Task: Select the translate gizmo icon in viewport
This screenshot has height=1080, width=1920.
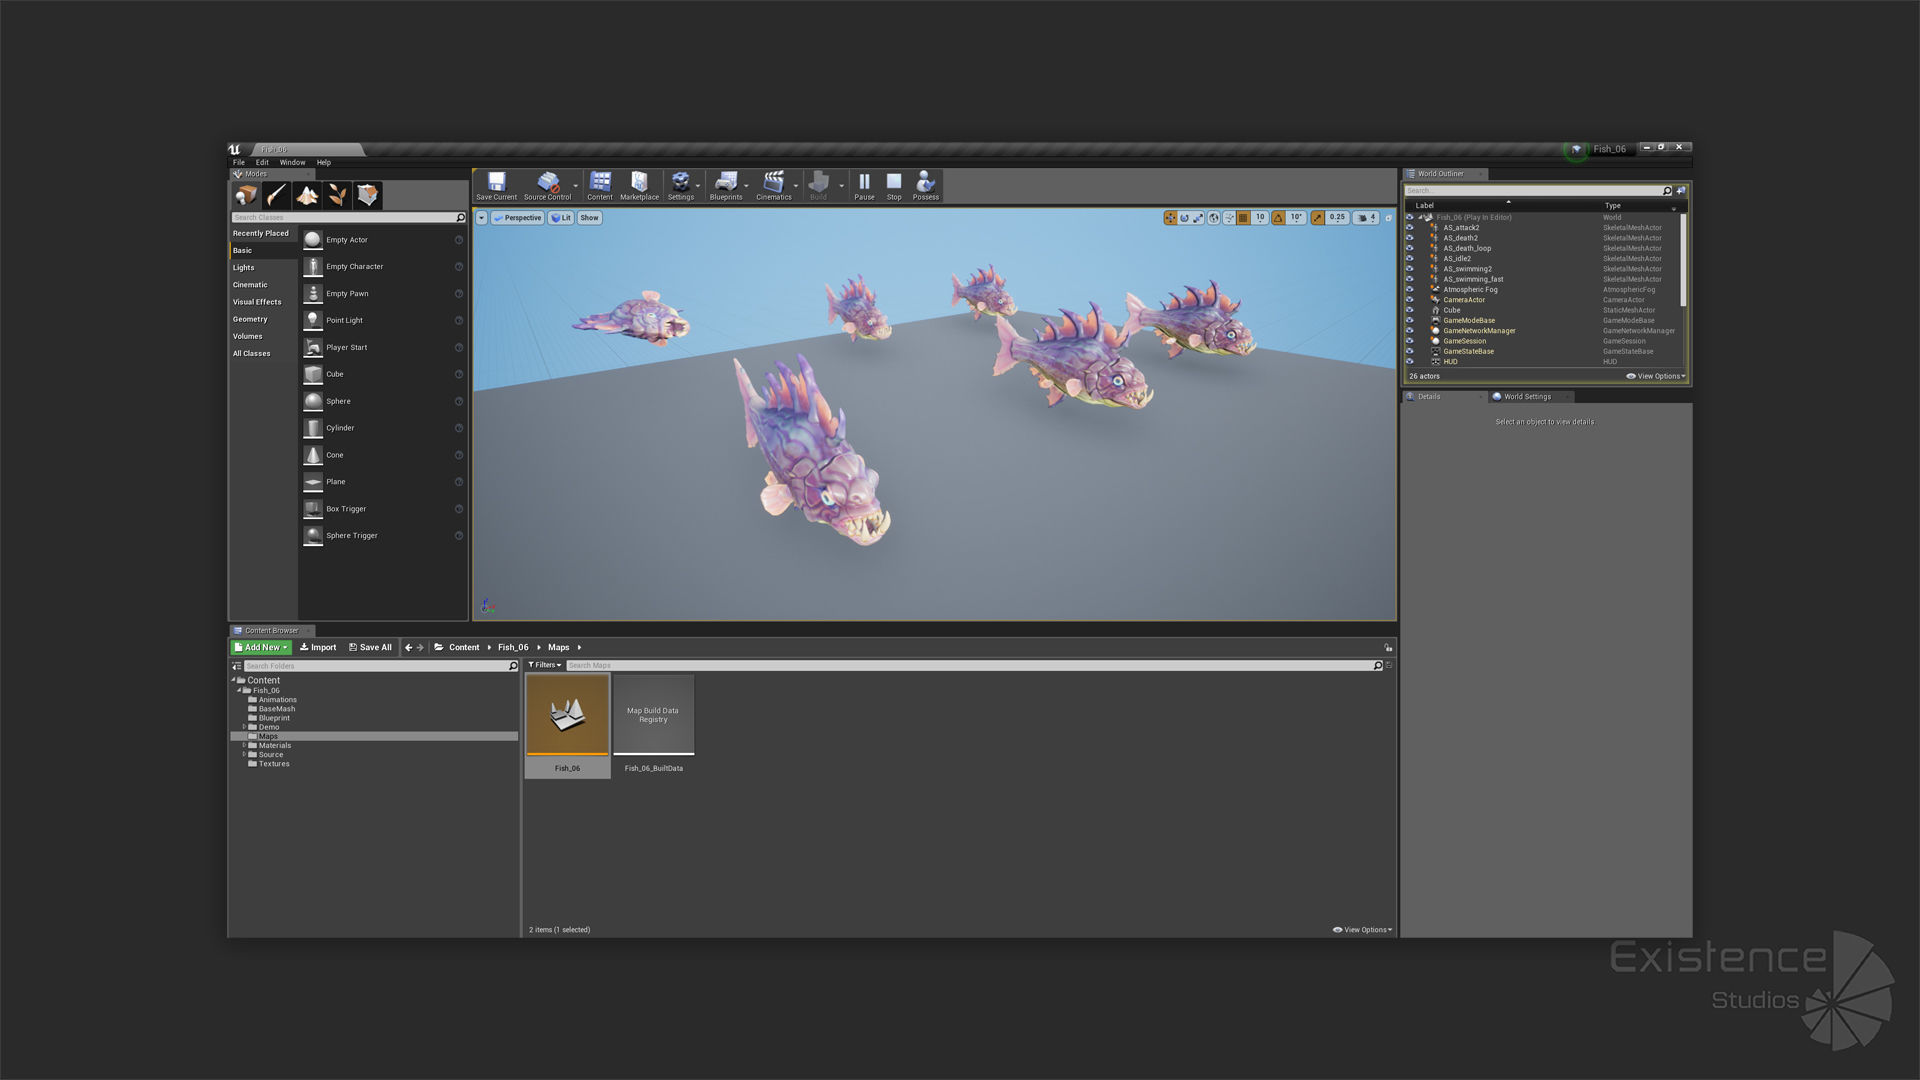Action: tap(1170, 218)
